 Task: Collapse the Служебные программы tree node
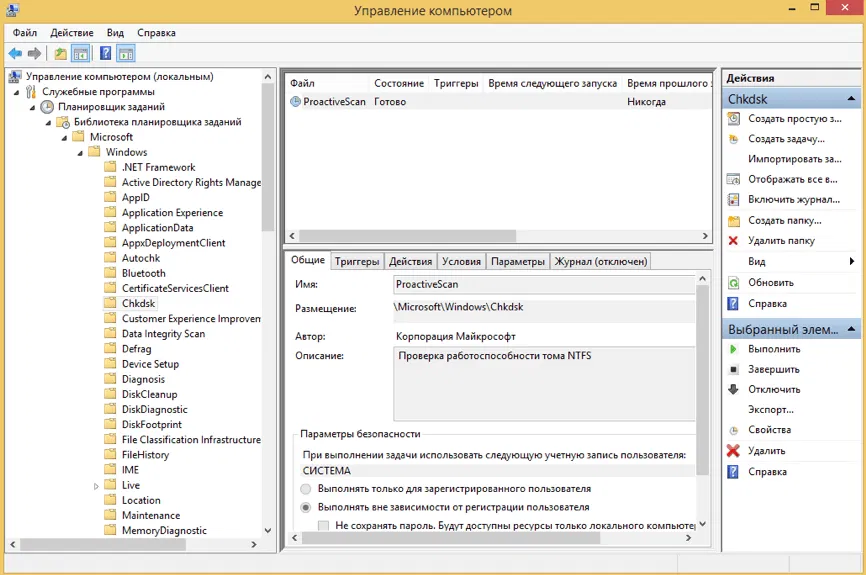click(17, 93)
